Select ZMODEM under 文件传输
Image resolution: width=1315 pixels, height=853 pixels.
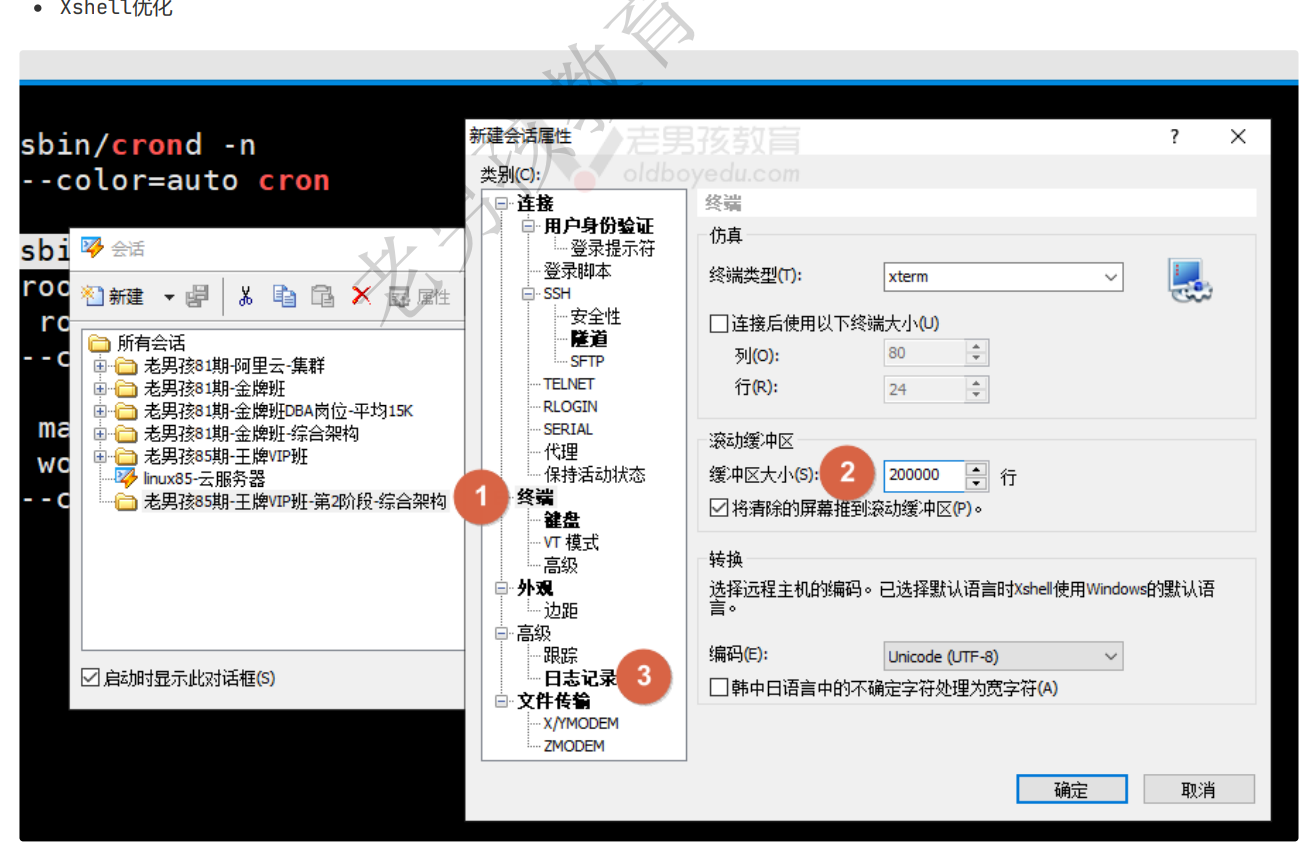574,746
